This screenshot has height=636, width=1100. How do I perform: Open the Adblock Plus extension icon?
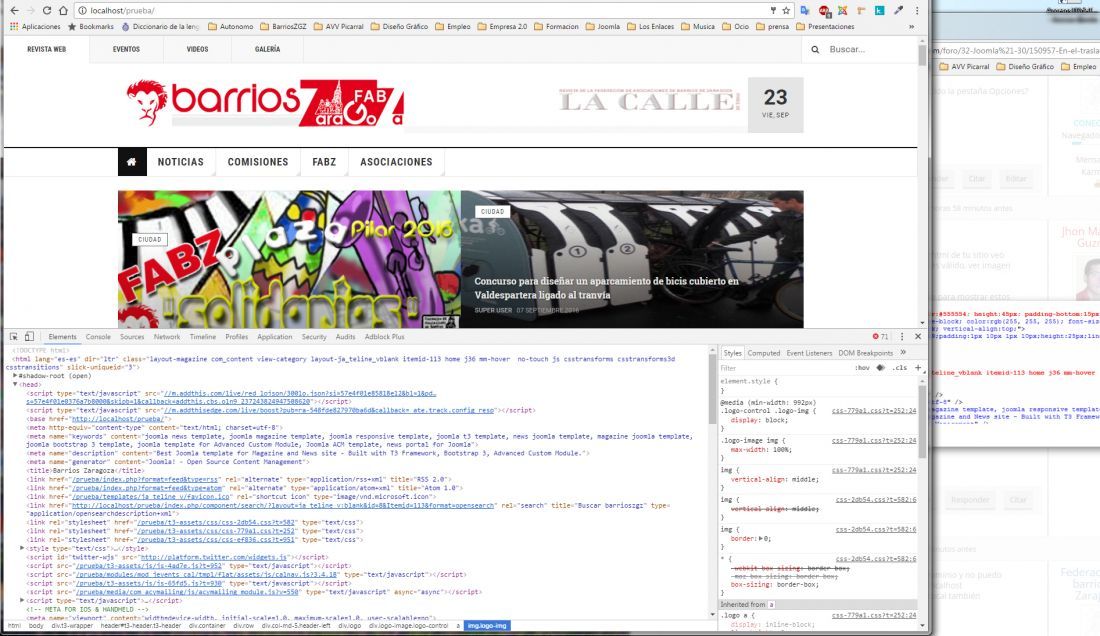[824, 11]
